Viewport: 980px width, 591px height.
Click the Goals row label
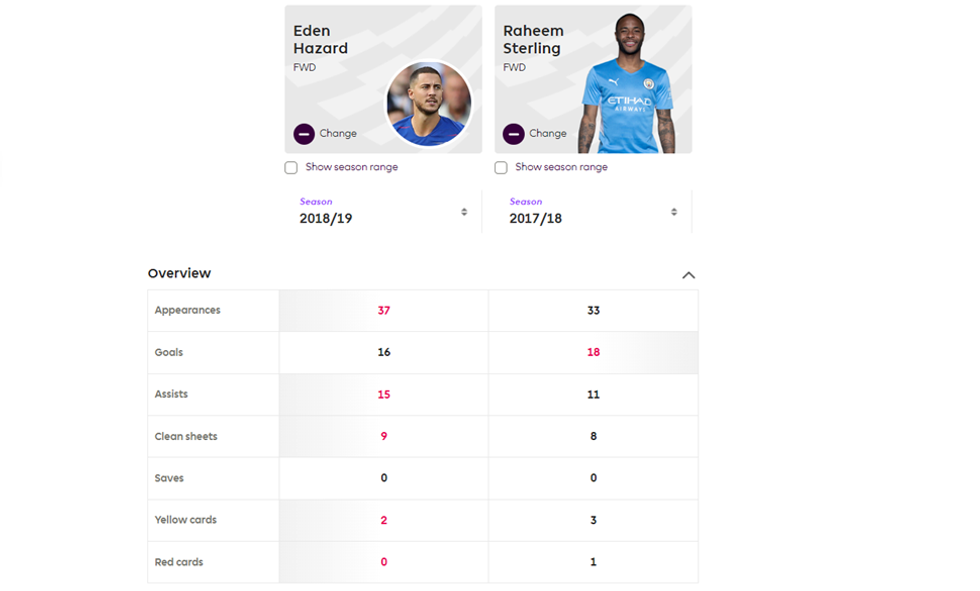pos(169,352)
